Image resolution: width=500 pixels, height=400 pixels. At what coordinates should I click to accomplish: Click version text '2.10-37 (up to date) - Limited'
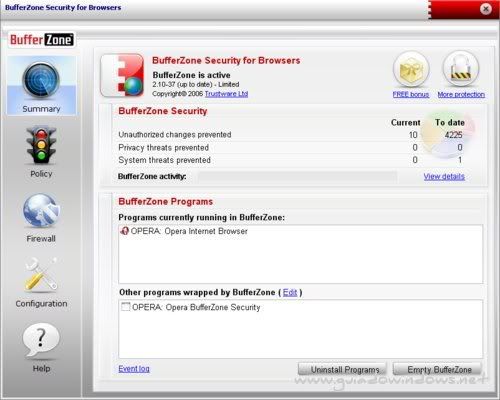196,84
